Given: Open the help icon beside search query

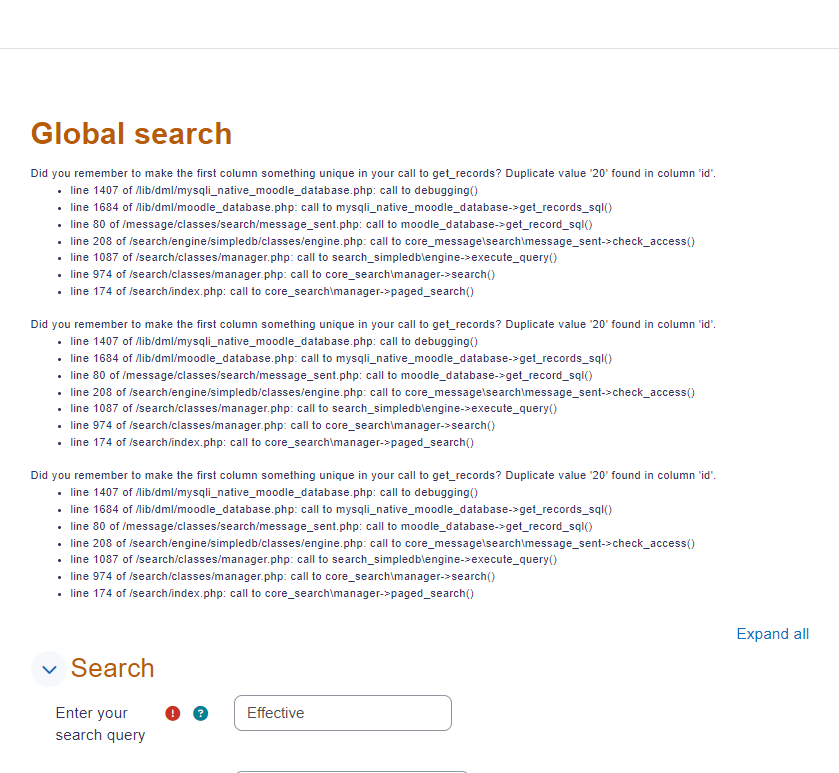Looking at the screenshot, I should click(x=201, y=713).
